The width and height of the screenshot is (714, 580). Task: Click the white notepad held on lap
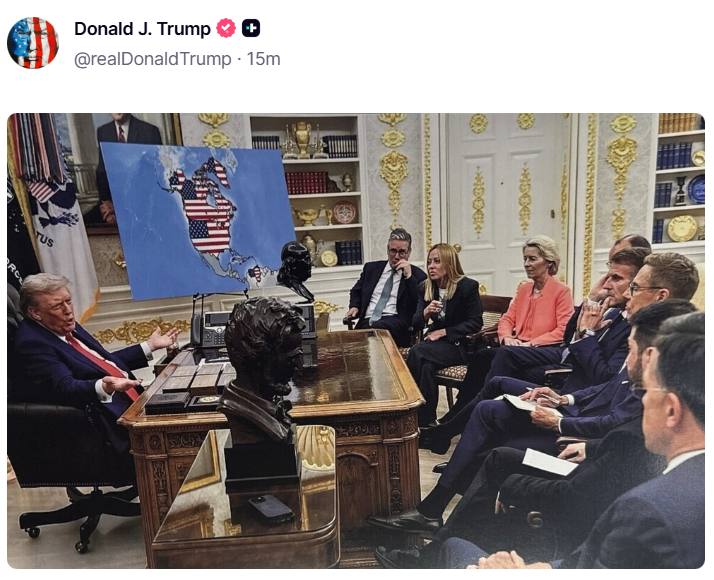549,462
